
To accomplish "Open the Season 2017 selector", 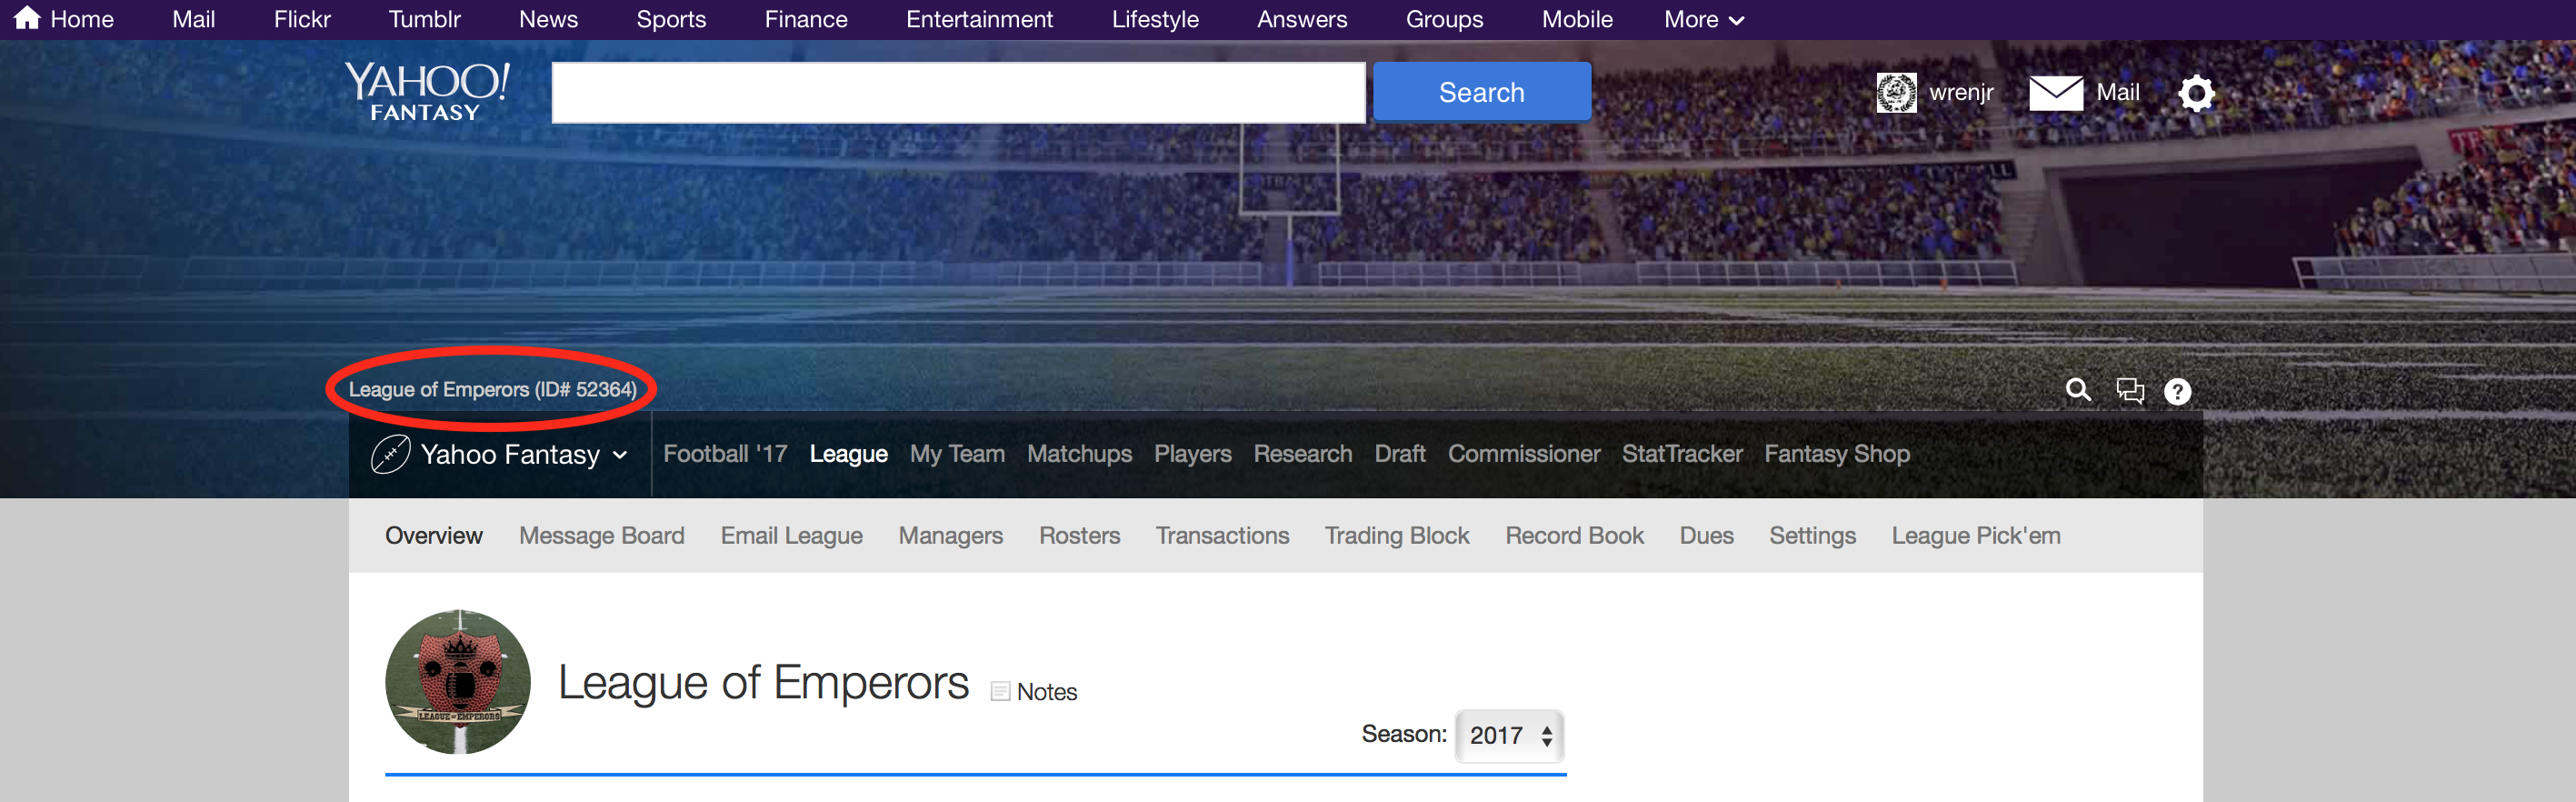I will pyautogui.click(x=1510, y=736).
